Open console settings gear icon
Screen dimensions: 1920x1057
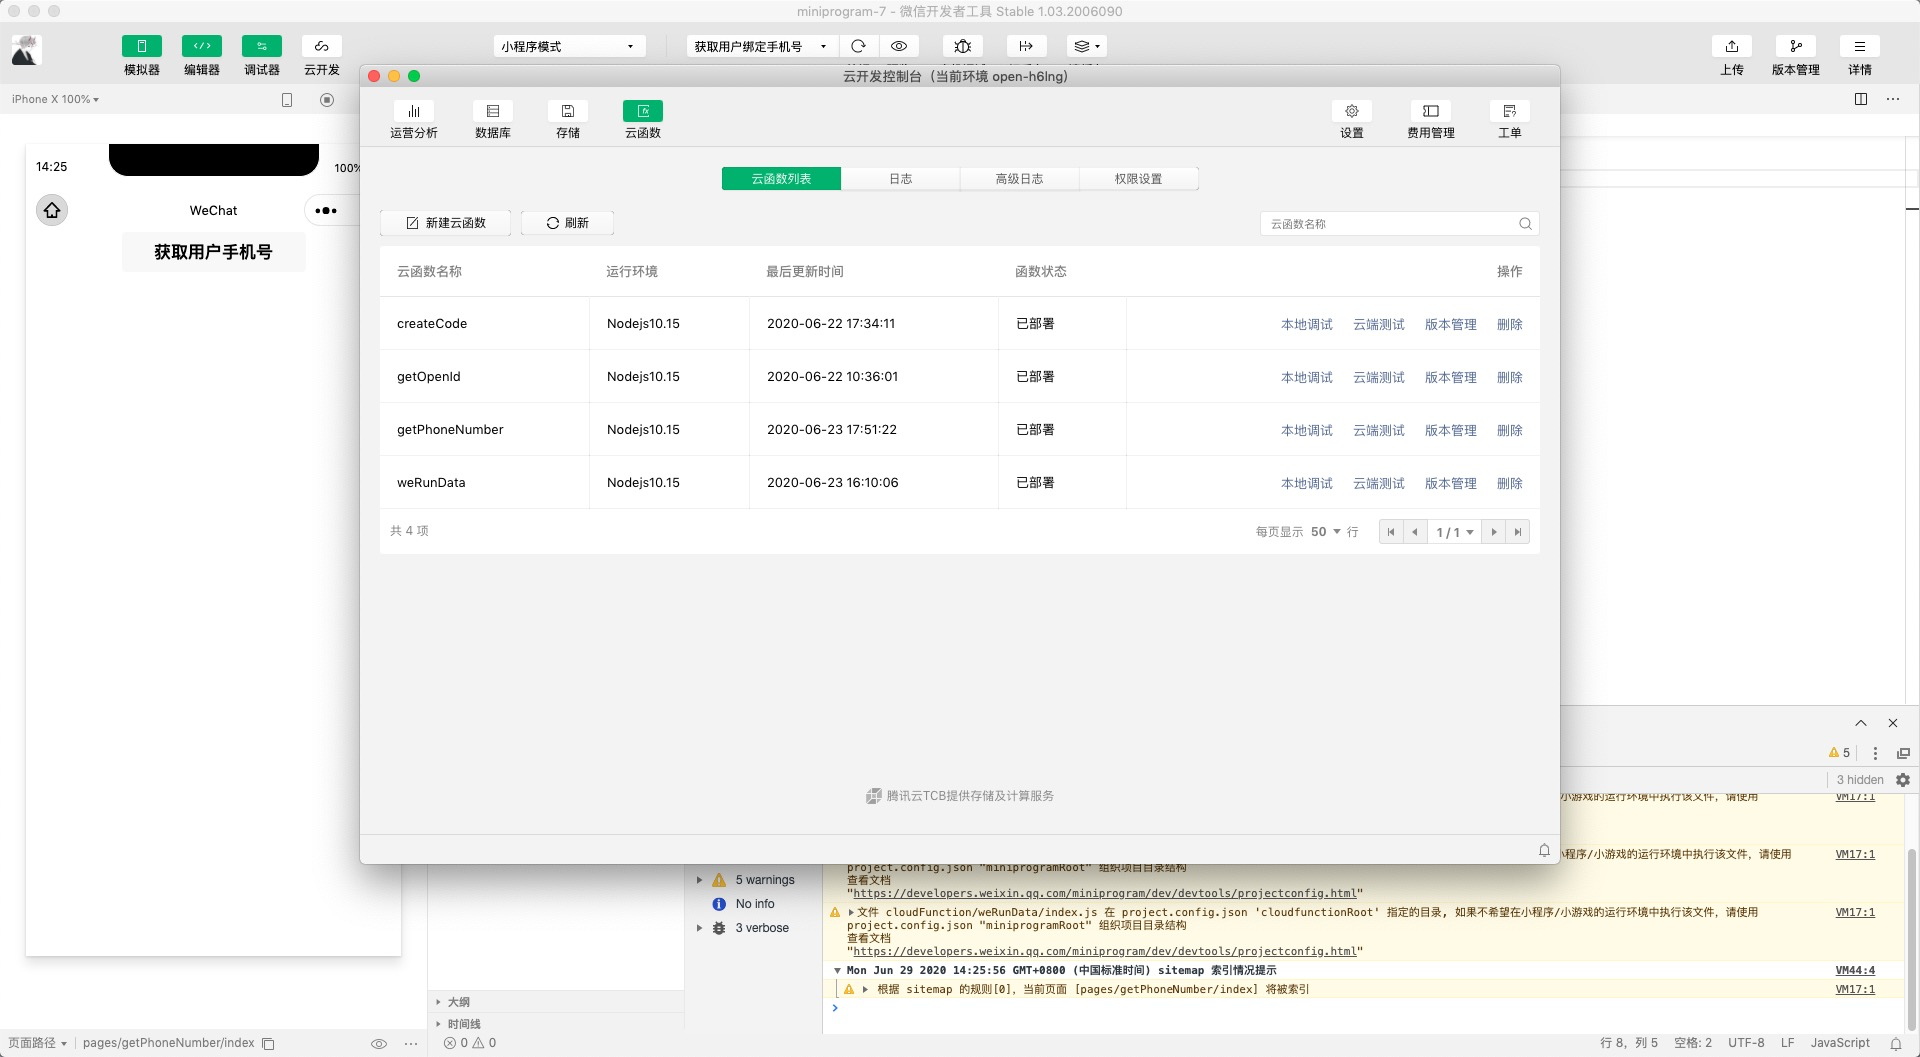click(1903, 780)
